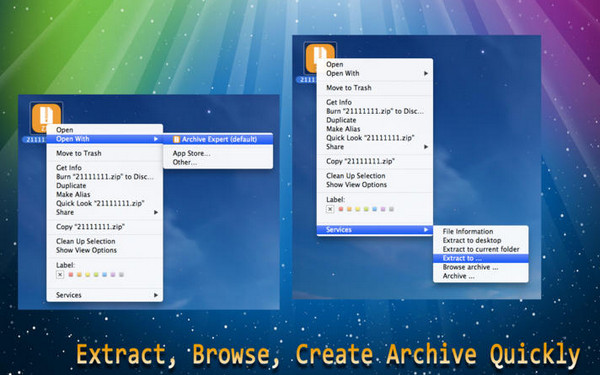Expand the unhighlighted Services submenu arrow
The width and height of the screenshot is (600, 375).
click(x=156, y=295)
